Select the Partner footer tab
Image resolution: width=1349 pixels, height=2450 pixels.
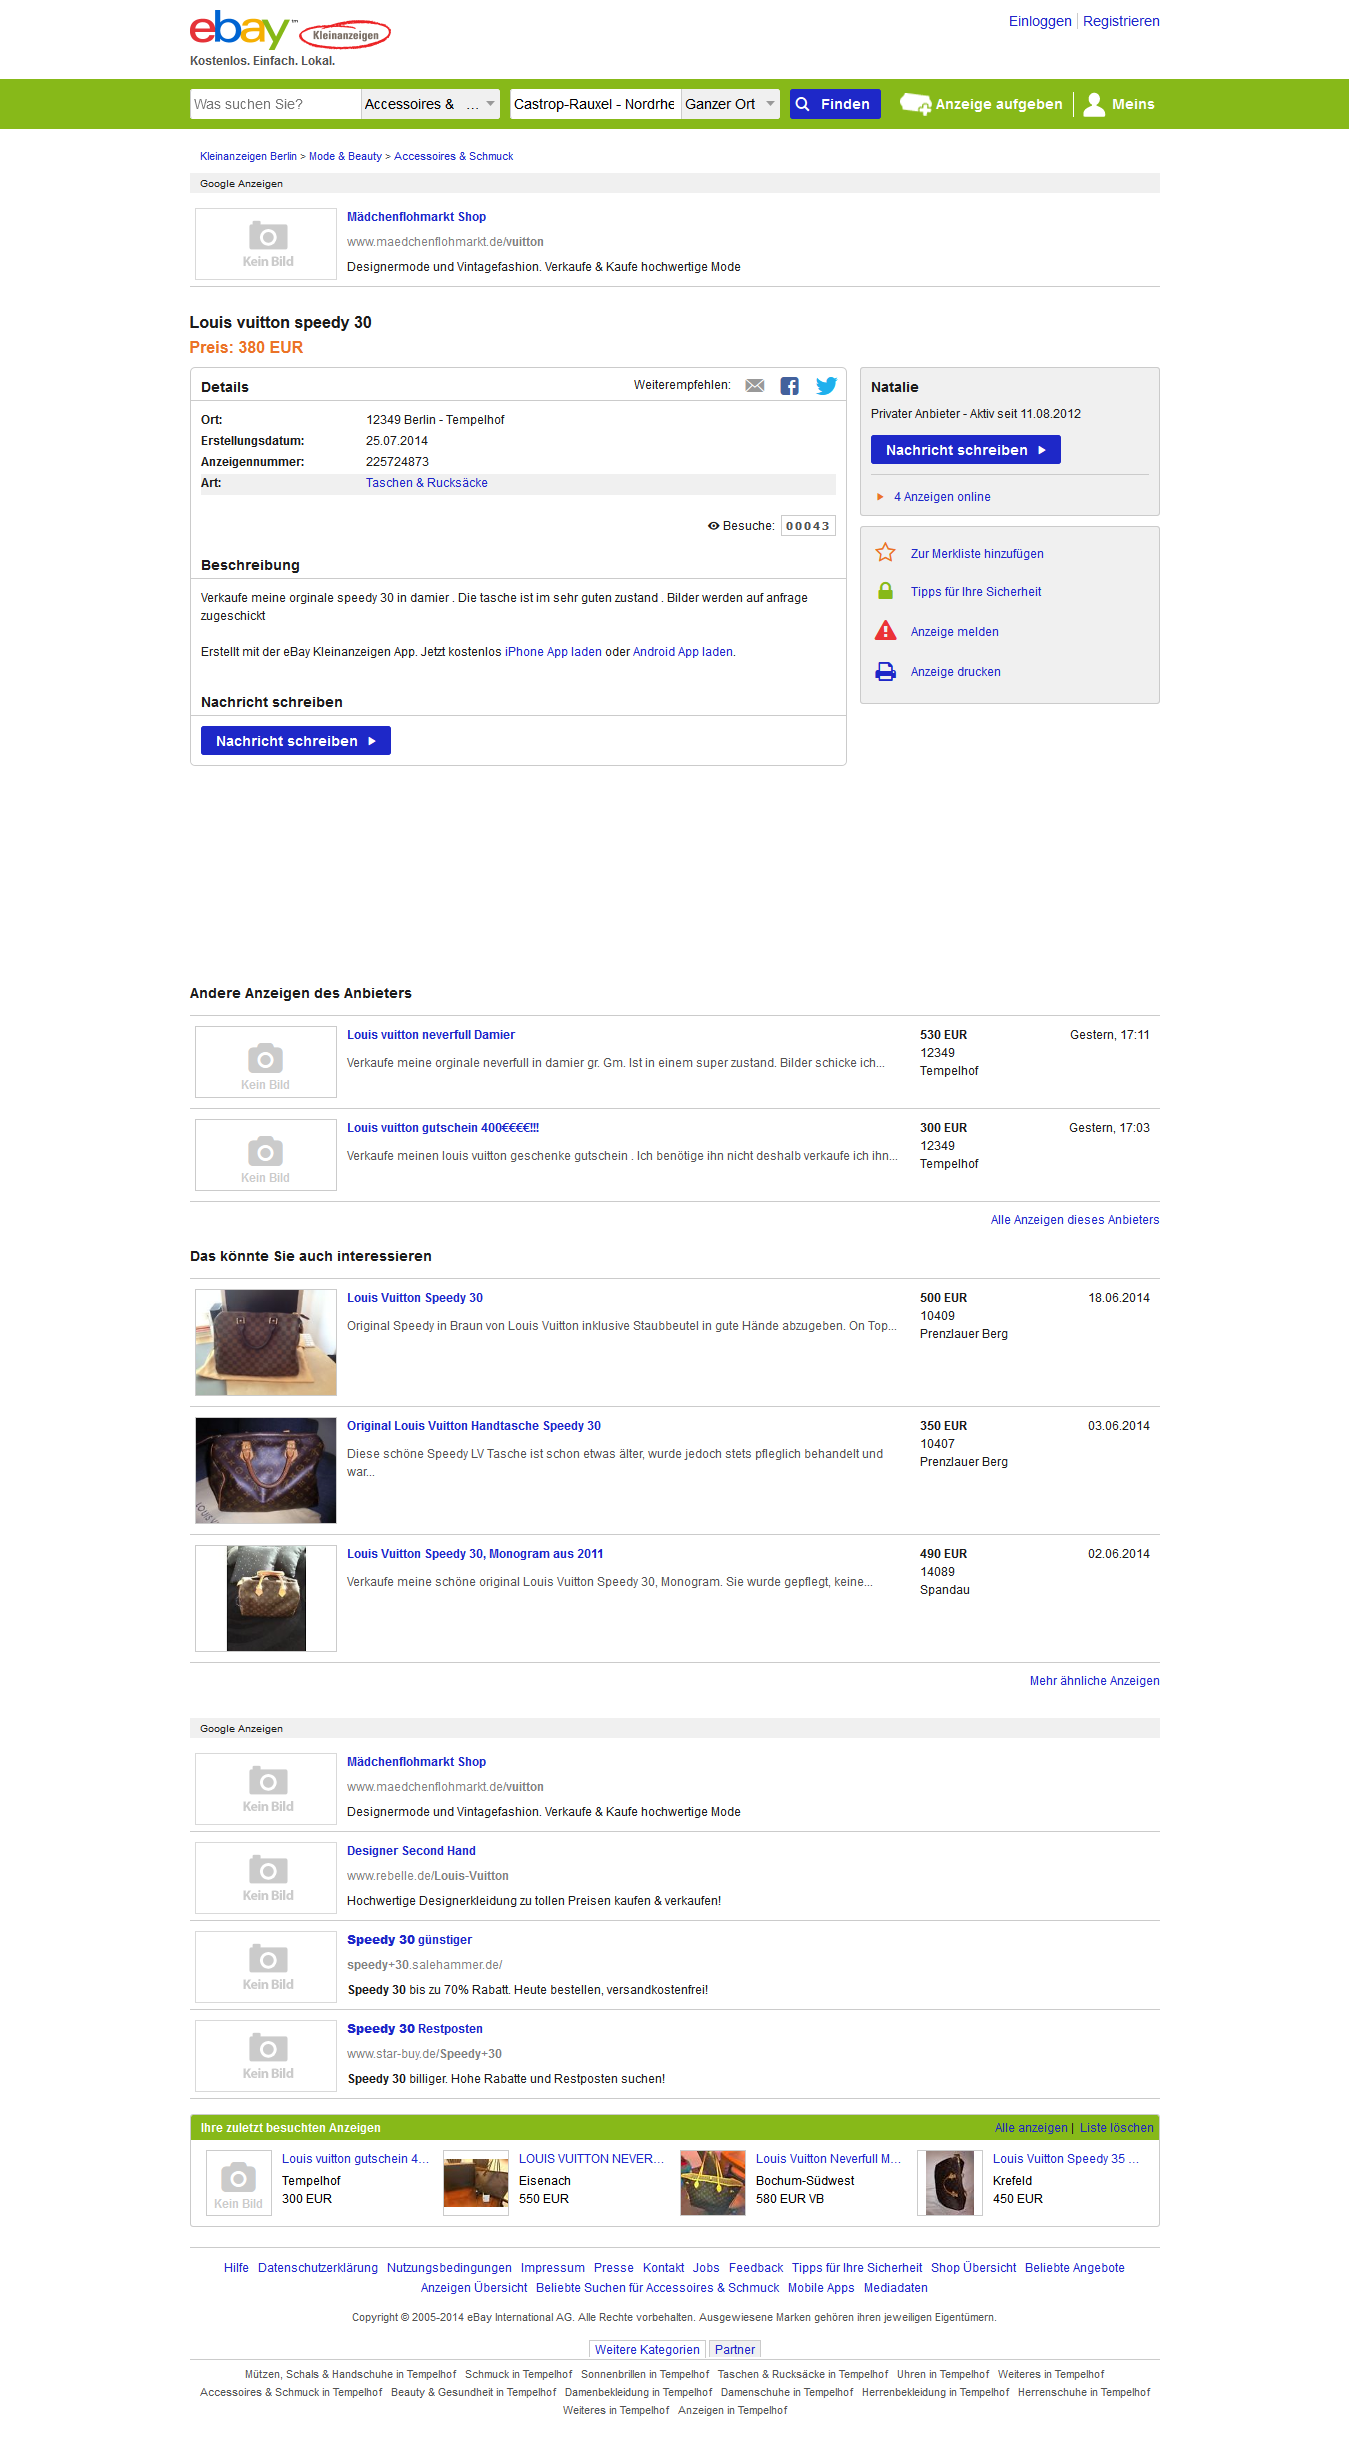(x=735, y=2350)
